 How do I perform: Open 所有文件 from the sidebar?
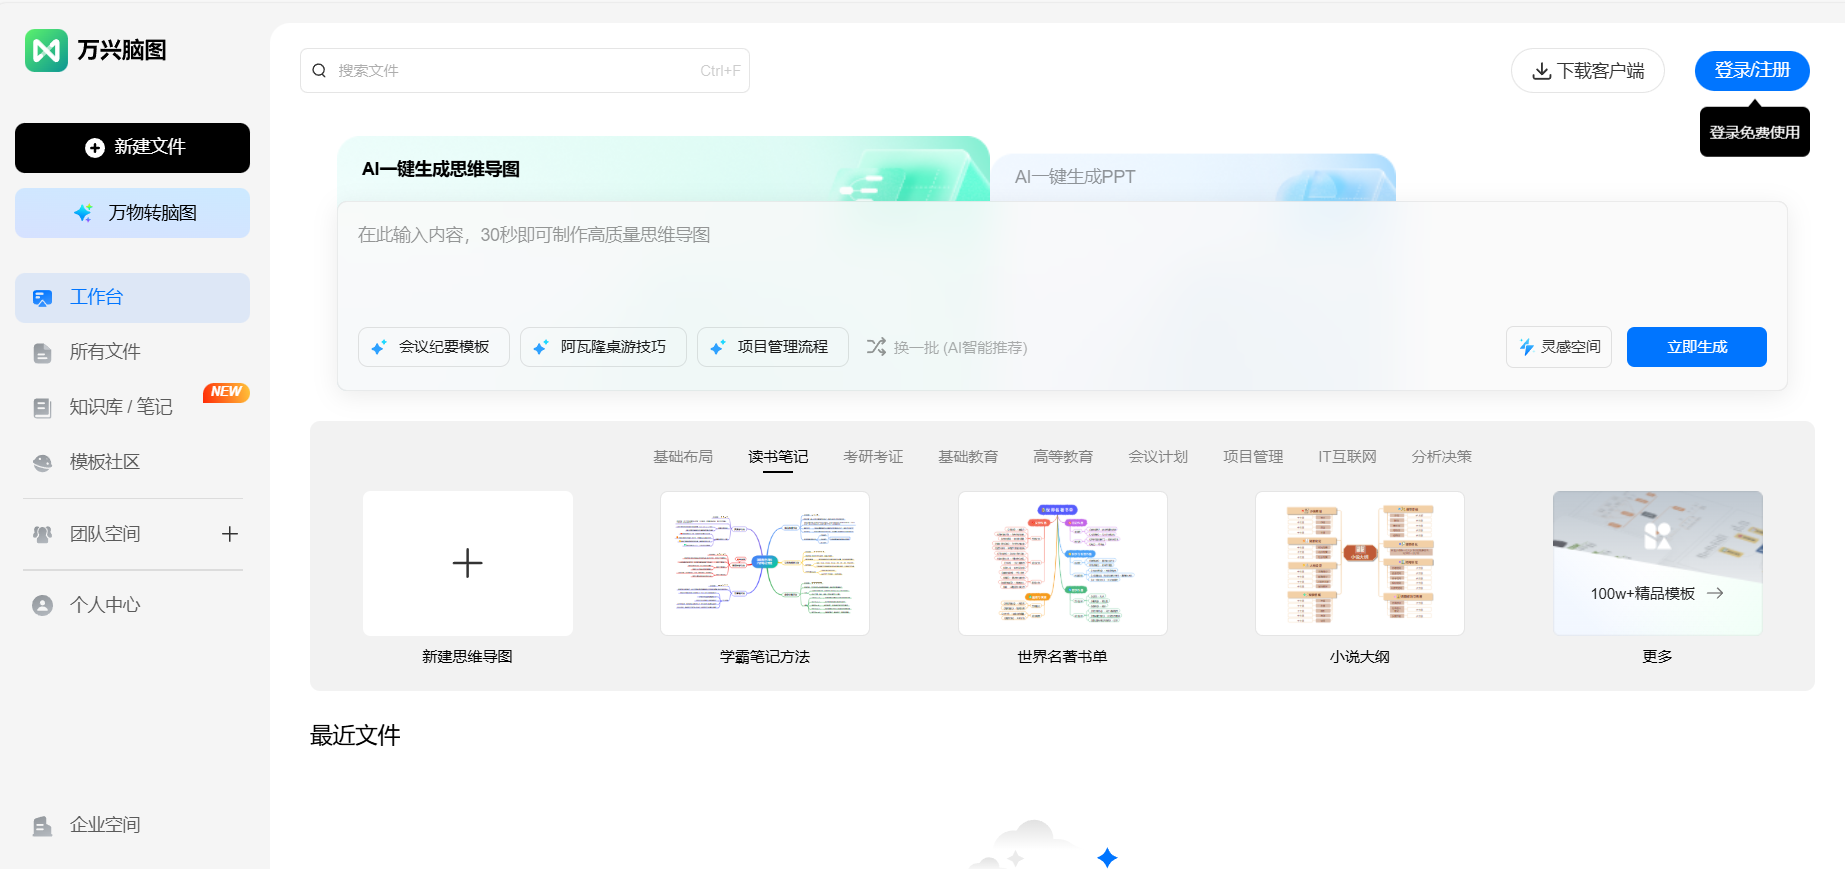[105, 352]
